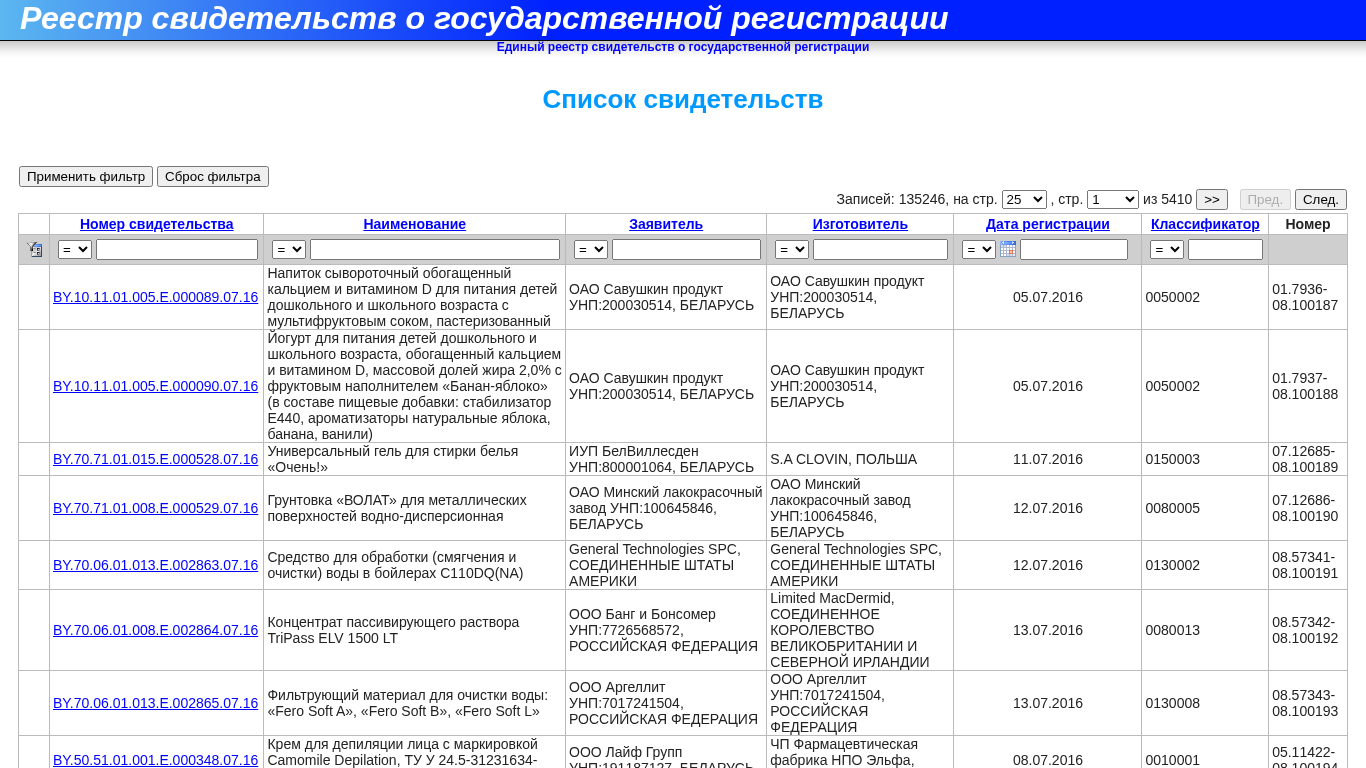Sort table by Дата регистрации header

(x=1047, y=224)
